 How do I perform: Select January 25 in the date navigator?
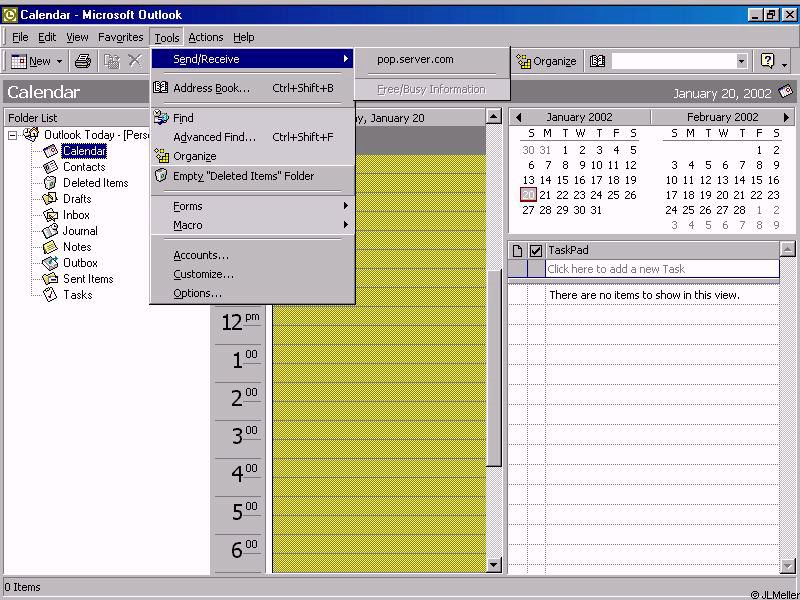[613, 195]
